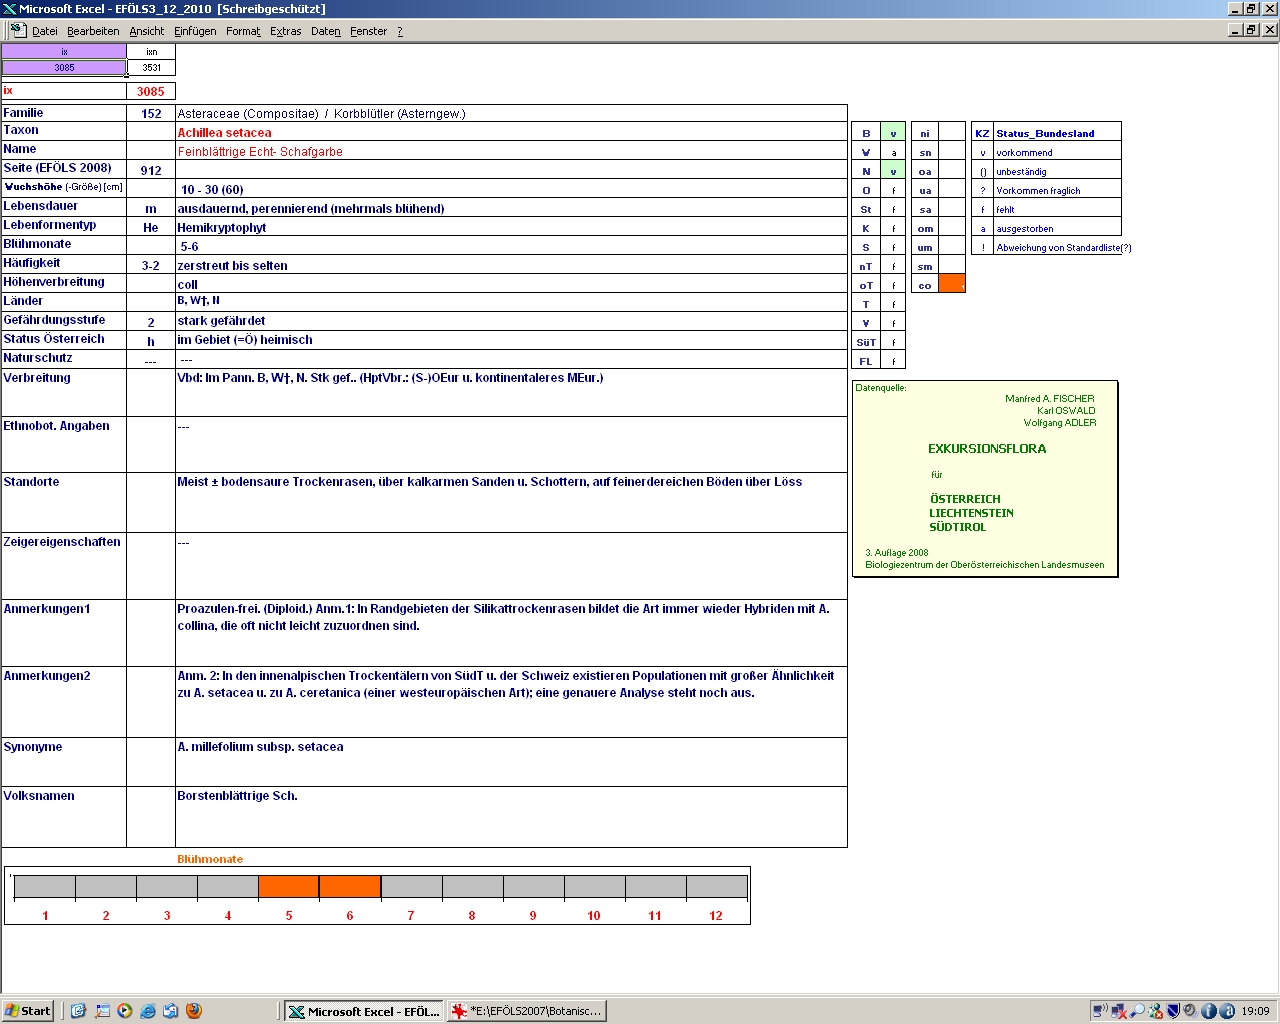This screenshot has width=1280, height=1024.
Task: Click the Excel workbook icon beside Datei
Action: point(18,31)
